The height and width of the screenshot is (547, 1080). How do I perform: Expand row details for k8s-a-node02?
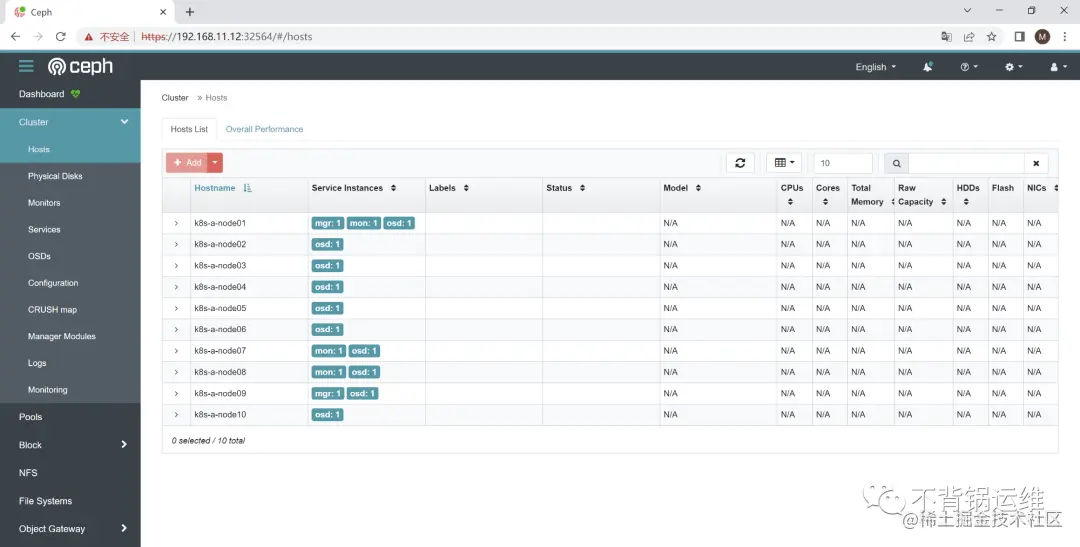click(x=176, y=245)
